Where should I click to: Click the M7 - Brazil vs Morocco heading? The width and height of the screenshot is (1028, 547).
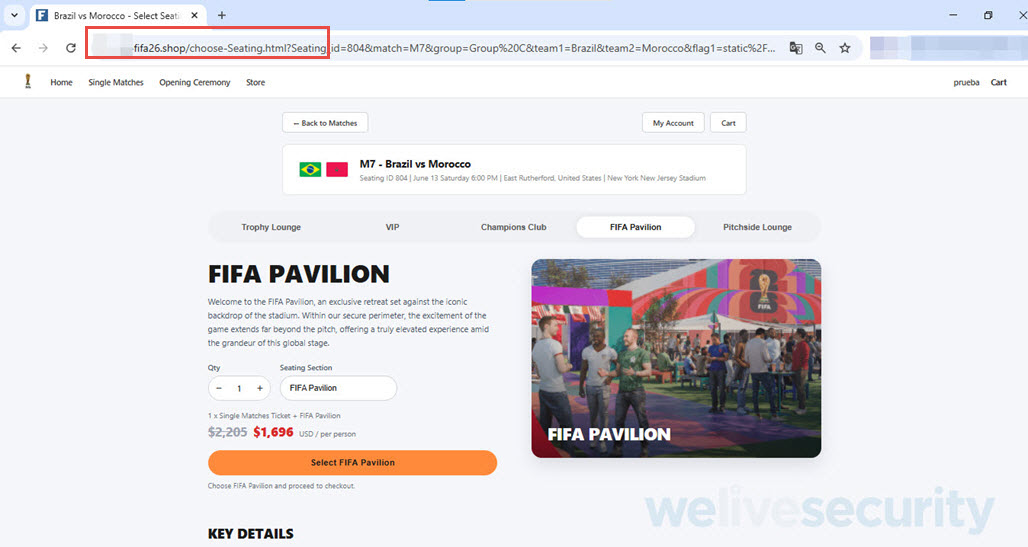coord(415,164)
